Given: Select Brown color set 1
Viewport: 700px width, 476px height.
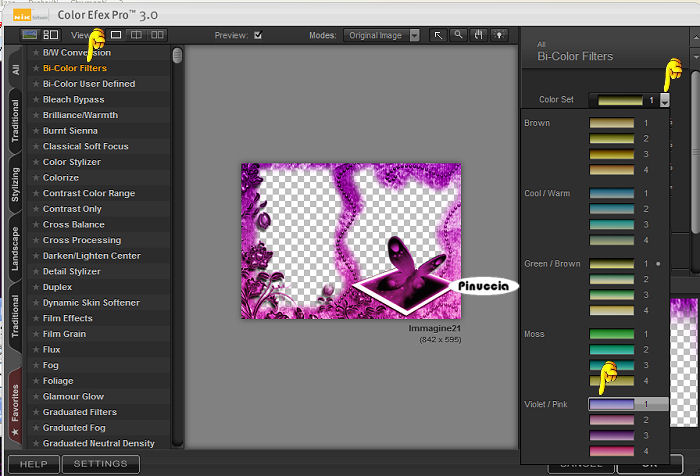Looking at the screenshot, I should (x=612, y=123).
